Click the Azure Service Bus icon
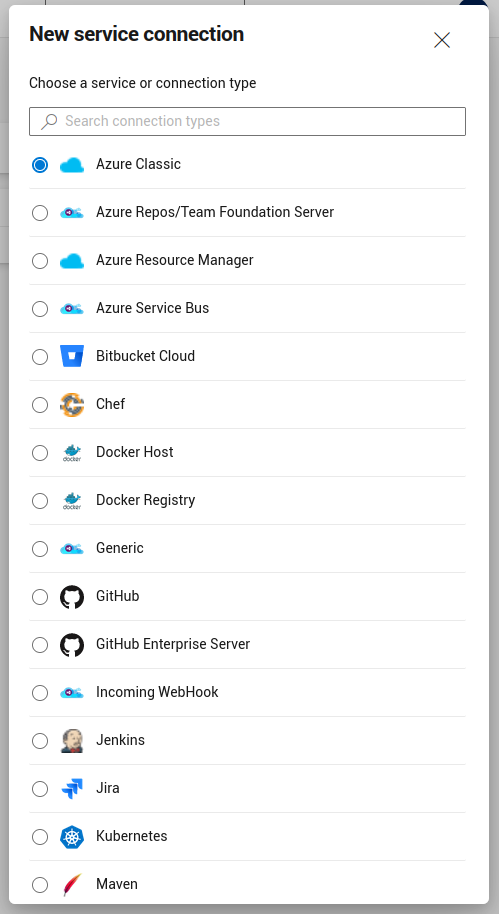499x914 pixels. tap(72, 309)
